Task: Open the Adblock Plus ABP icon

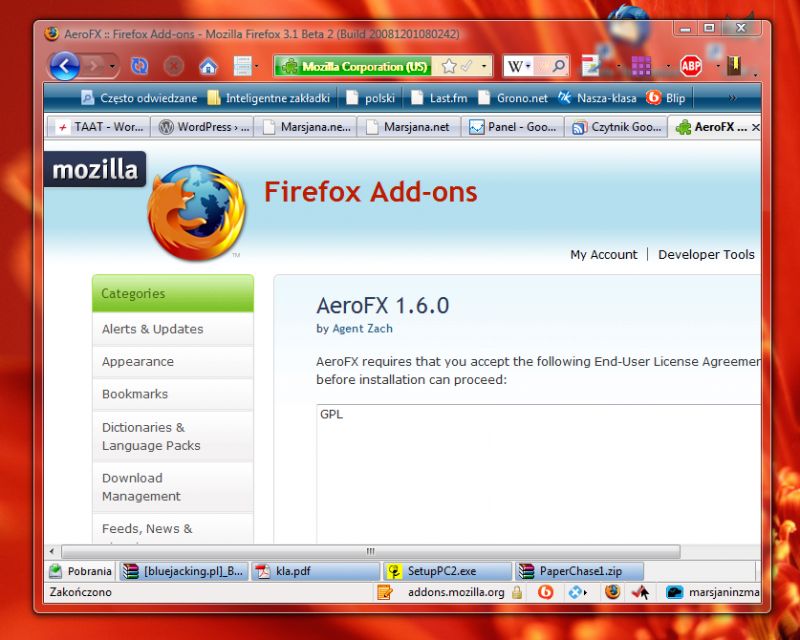Action: (691, 66)
